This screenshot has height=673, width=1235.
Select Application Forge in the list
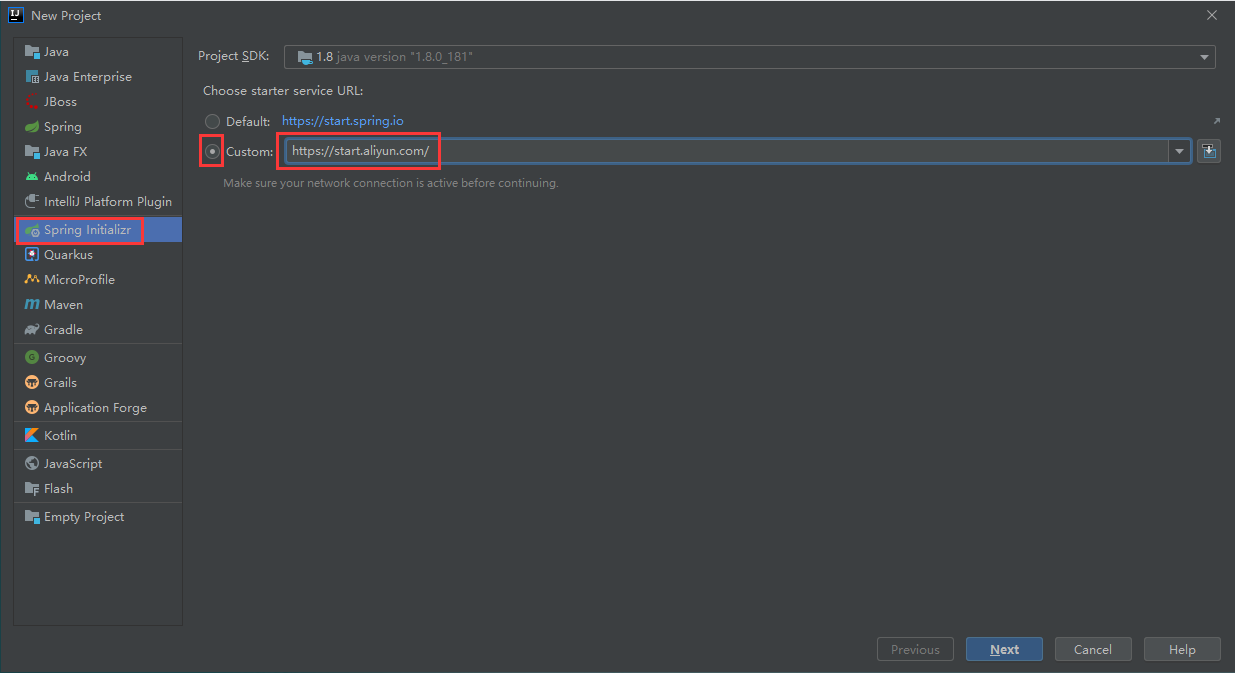98,408
